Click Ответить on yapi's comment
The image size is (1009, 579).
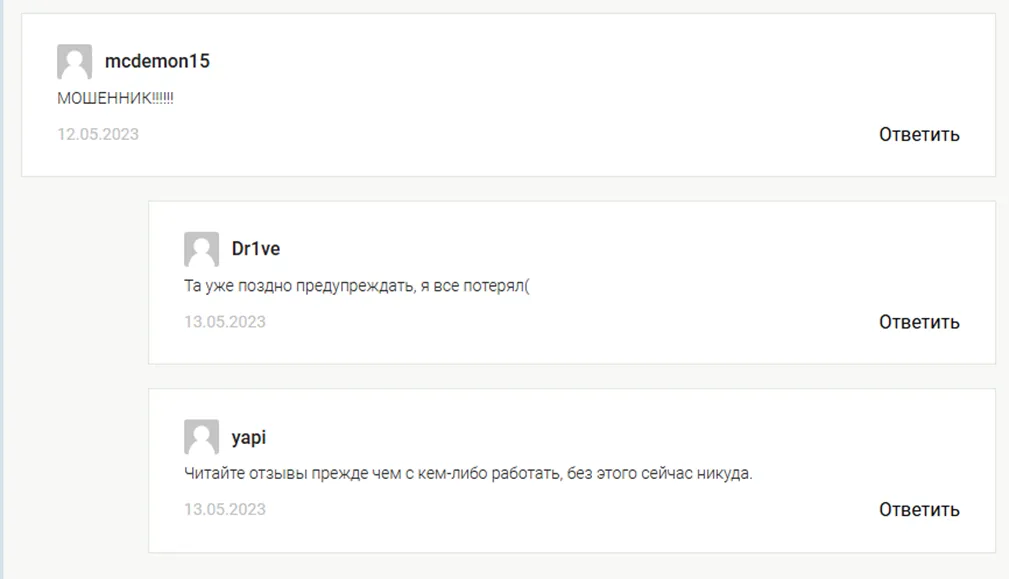(919, 510)
